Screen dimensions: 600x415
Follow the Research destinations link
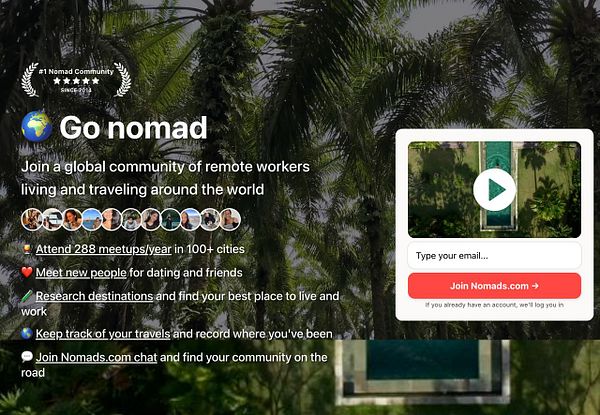(94, 296)
